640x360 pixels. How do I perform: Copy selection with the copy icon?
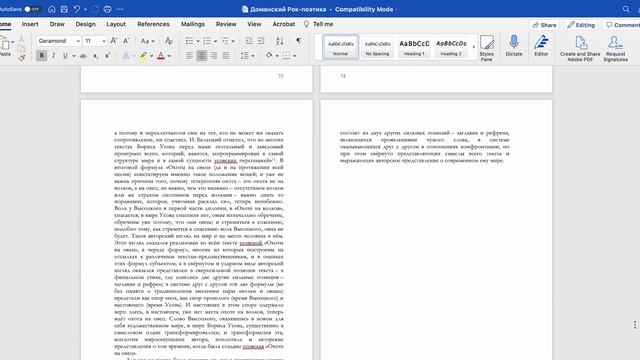coord(21,48)
